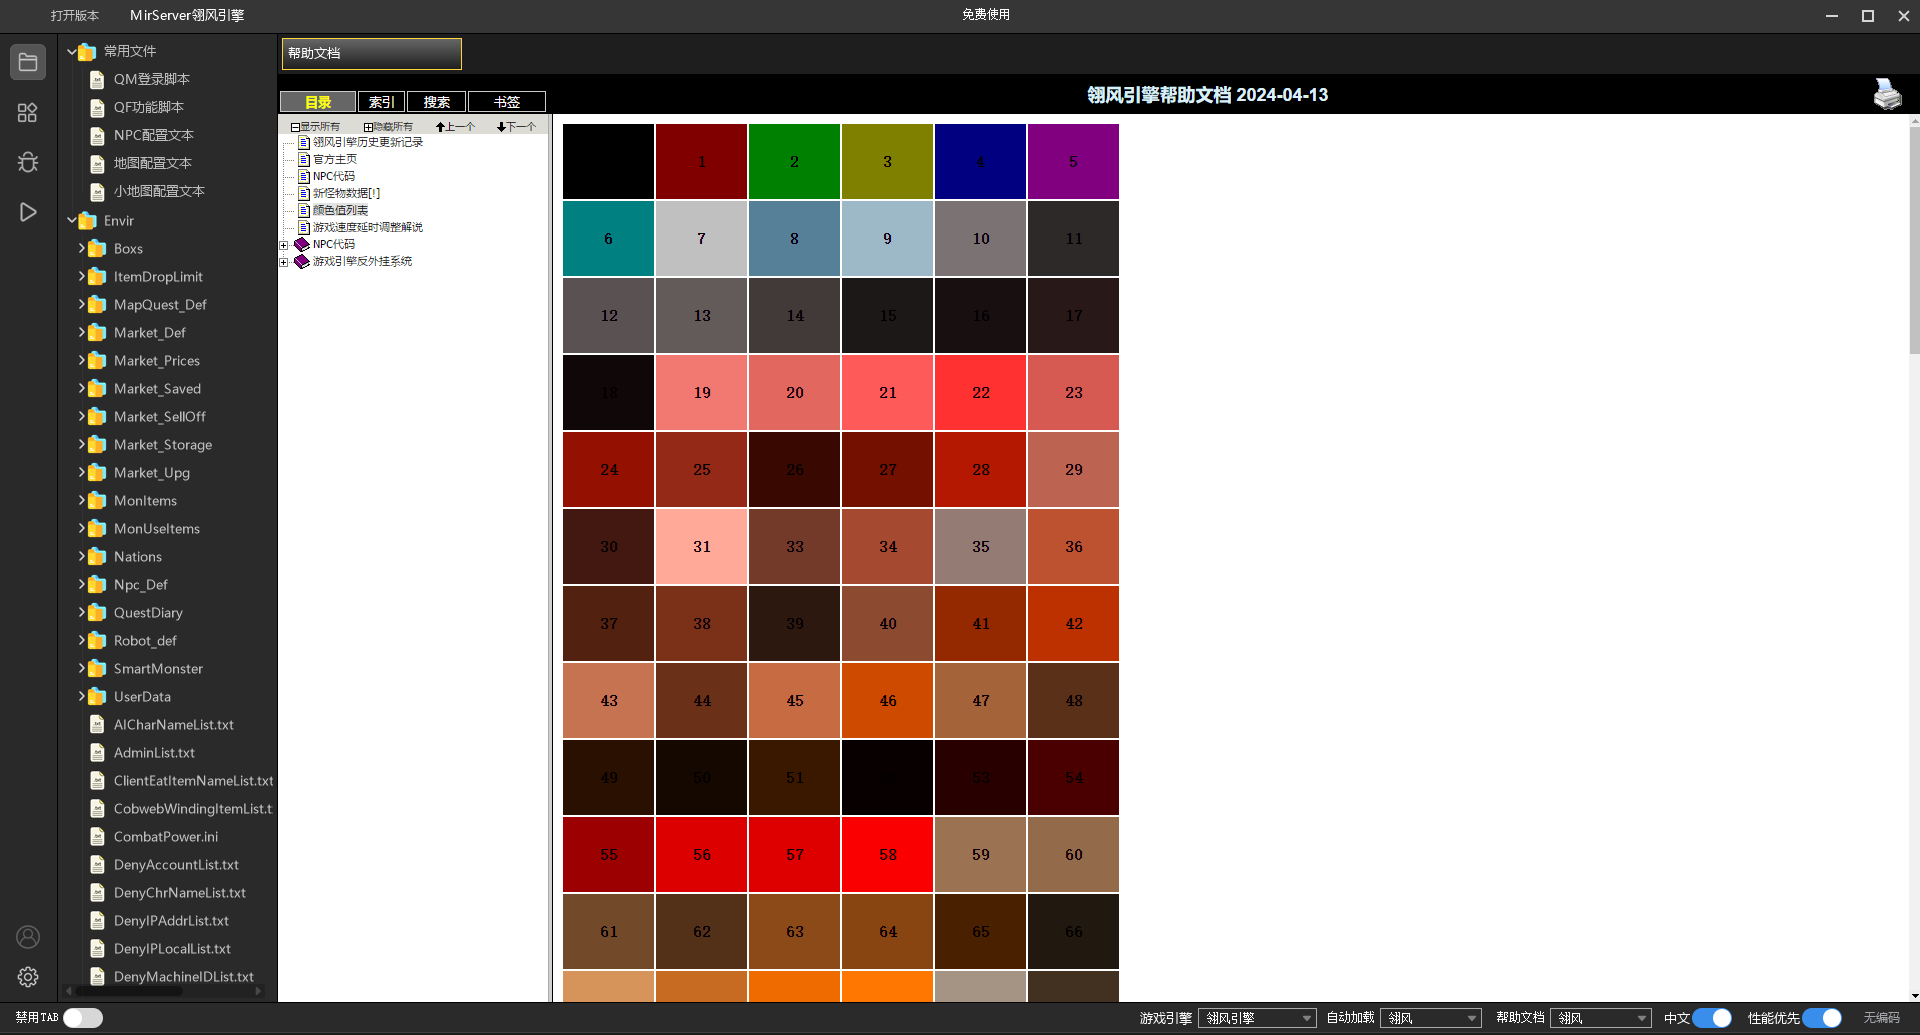1920x1035 pixels.
Task: Click 显示所有 to expand all topics
Action: (x=315, y=127)
